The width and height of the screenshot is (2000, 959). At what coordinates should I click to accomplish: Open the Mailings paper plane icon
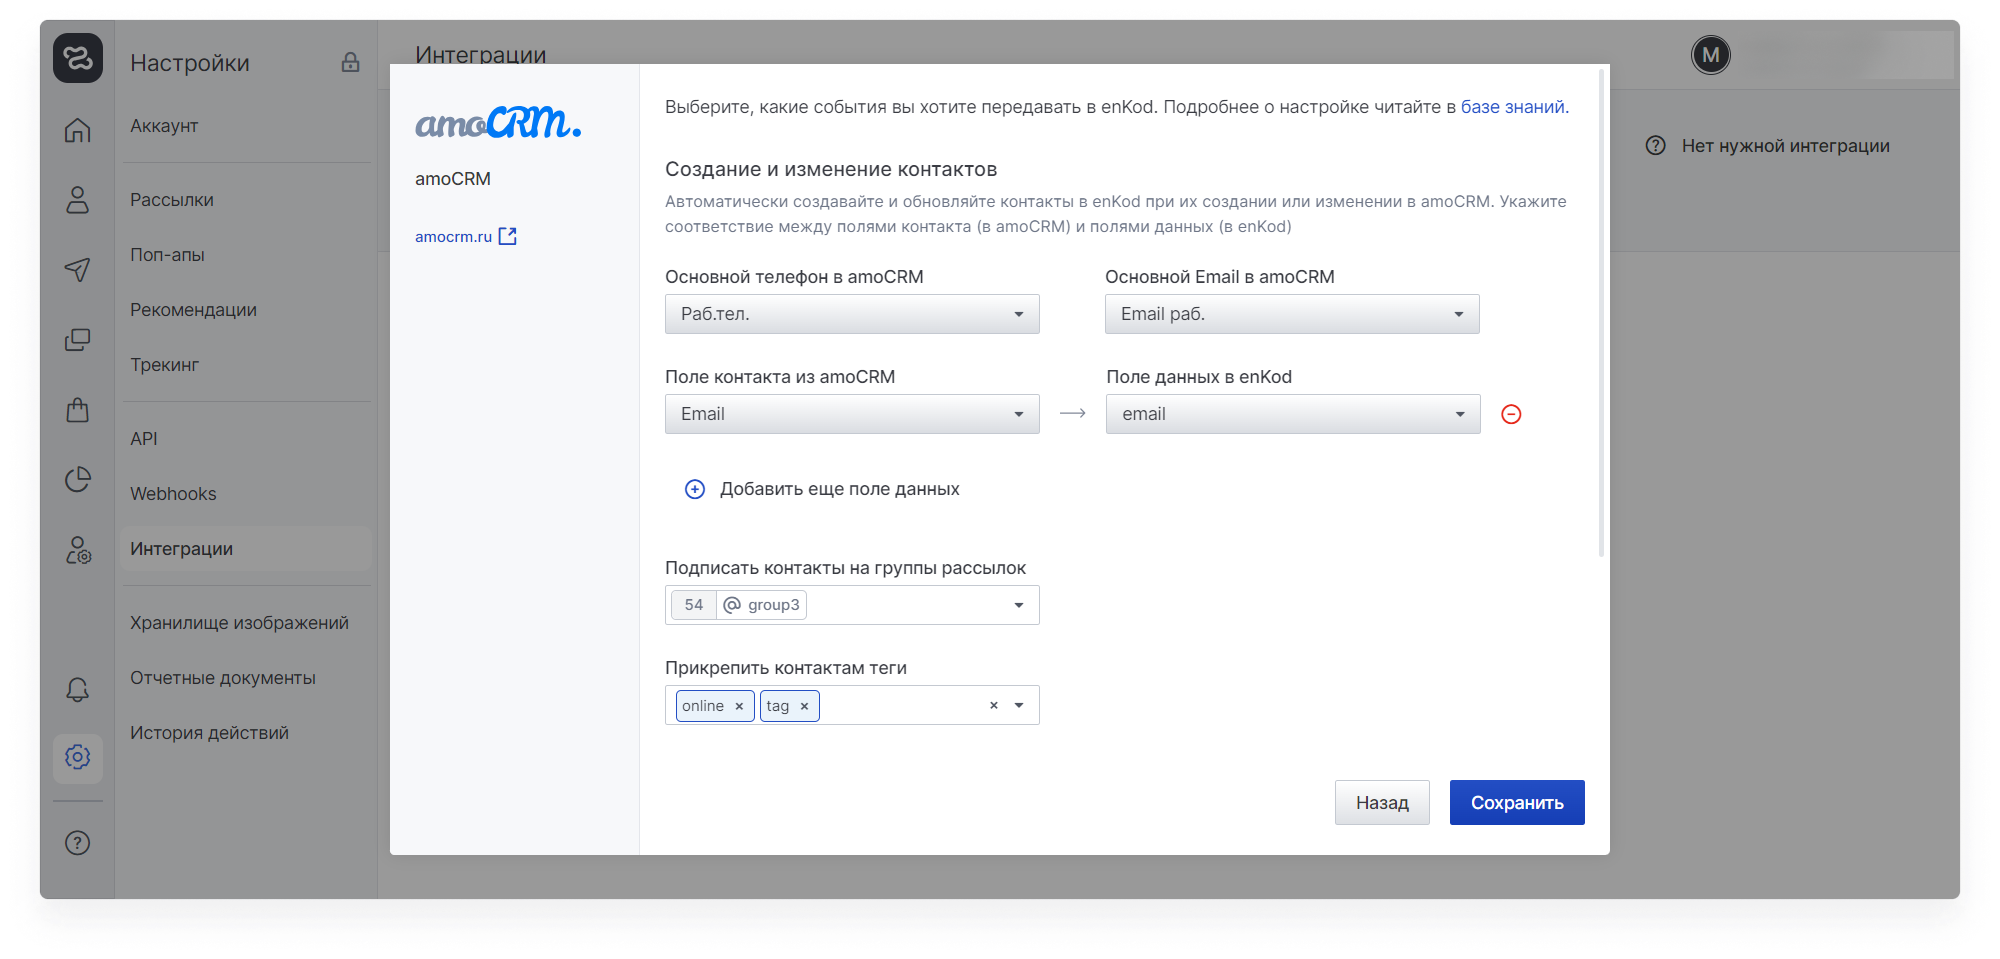pos(78,270)
